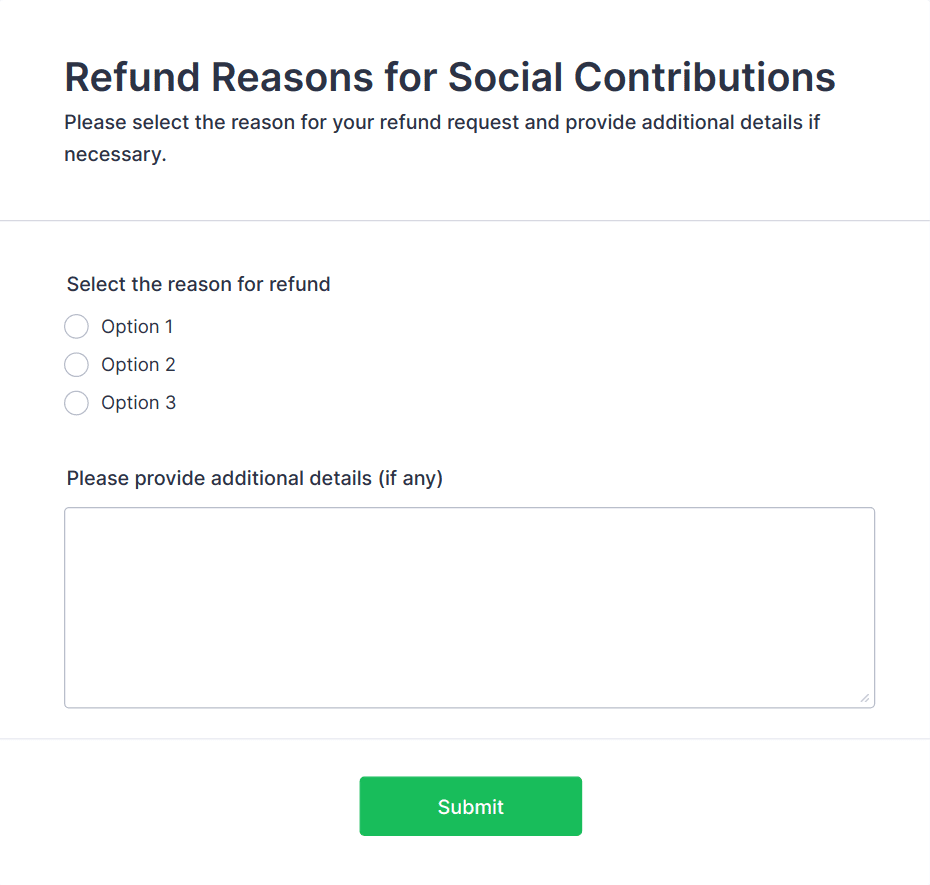Pick the Option 3 radio button
Viewport: 930px width, 885px height.
pyautogui.click(x=76, y=403)
